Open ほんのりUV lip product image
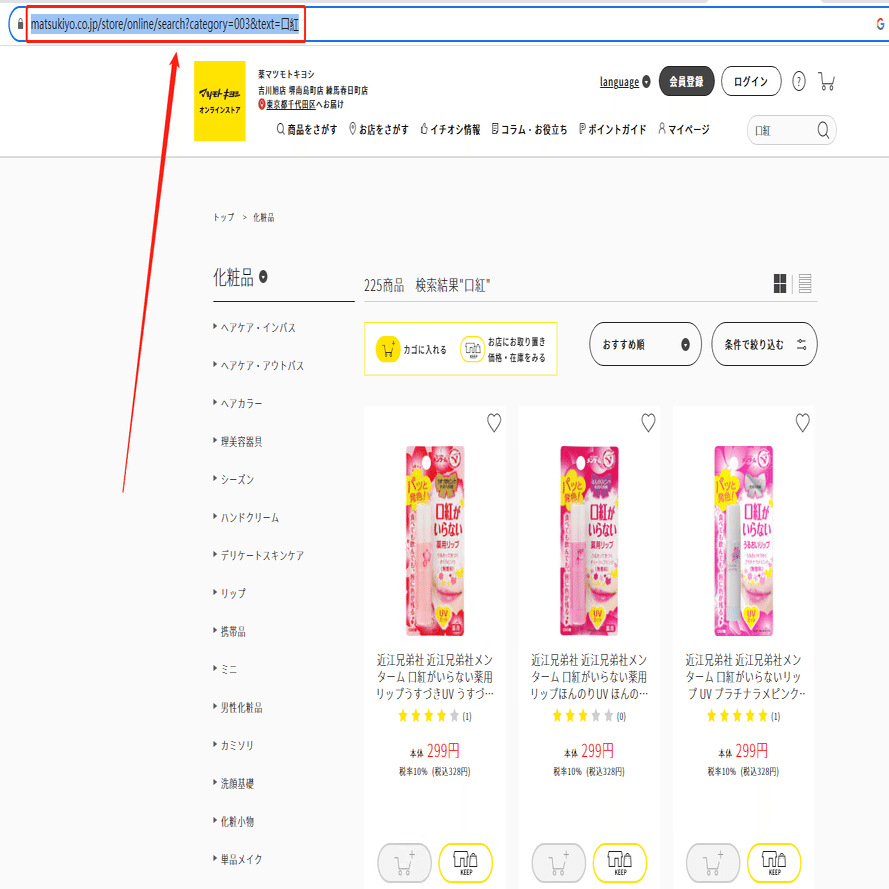This screenshot has height=889, width=889. pos(589,541)
